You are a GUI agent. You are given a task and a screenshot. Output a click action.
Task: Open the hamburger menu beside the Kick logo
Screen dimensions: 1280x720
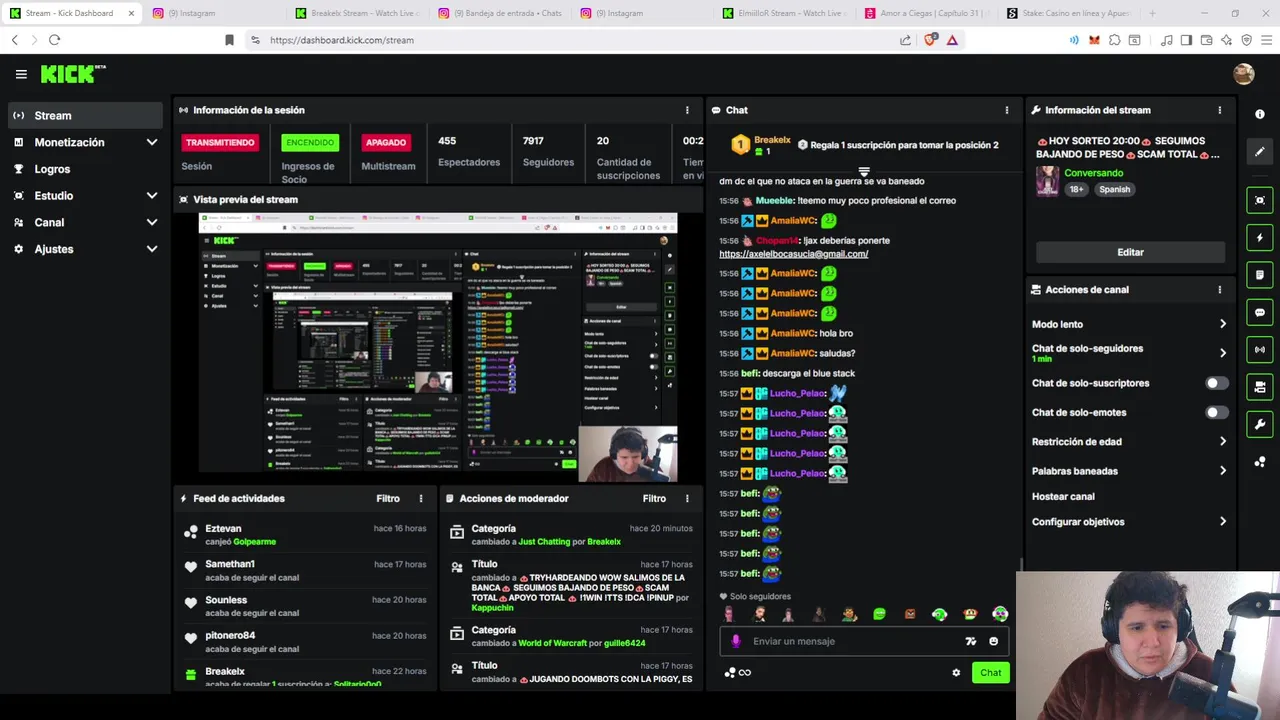(21, 74)
